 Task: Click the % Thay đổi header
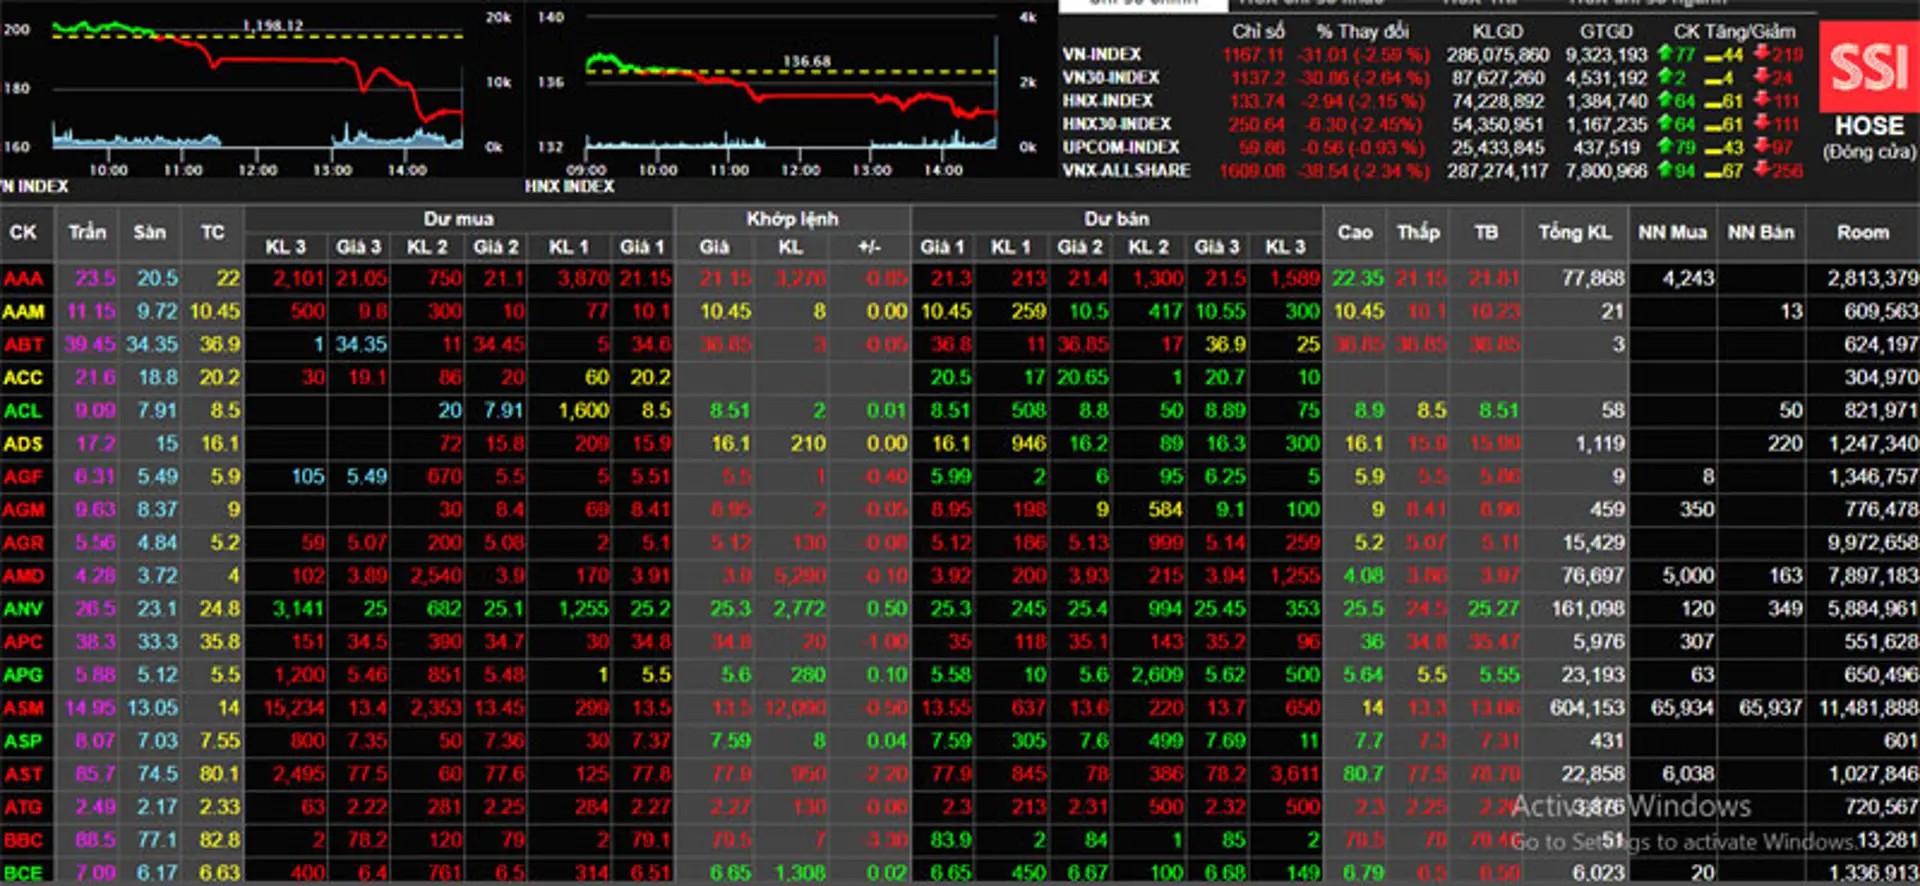1362,31
